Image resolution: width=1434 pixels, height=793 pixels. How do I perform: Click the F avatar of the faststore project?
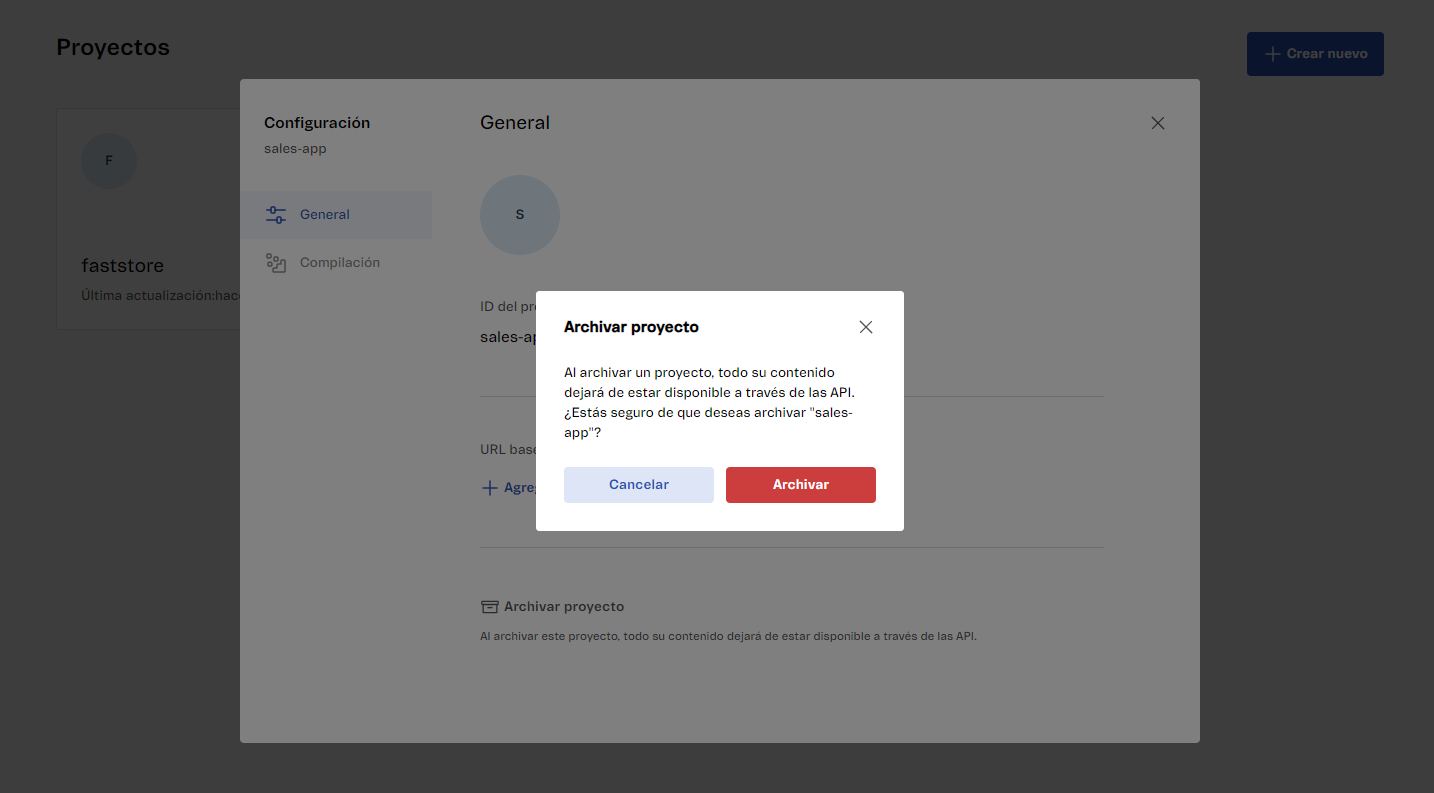(x=109, y=160)
